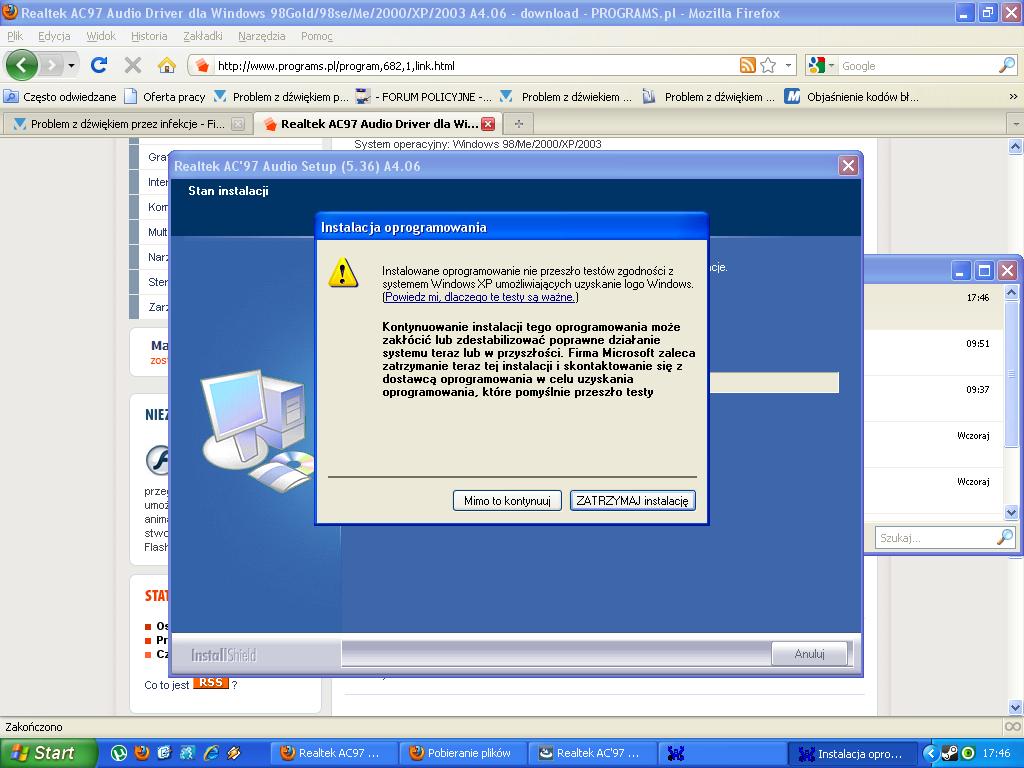Image resolution: width=1024 pixels, height=768 pixels.
Task: Launch Firefox from quick launch icon
Action: 142,753
